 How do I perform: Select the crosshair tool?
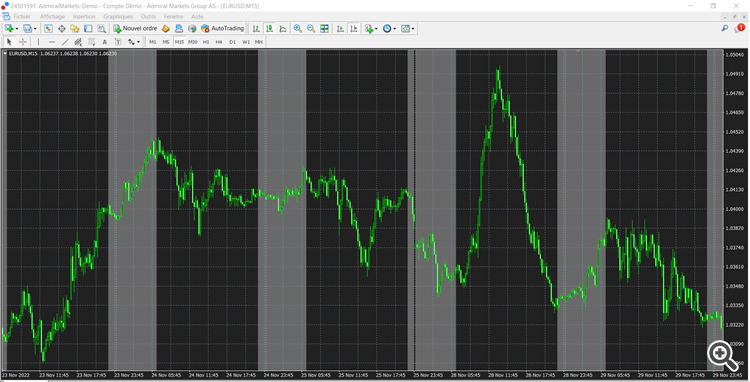22,42
